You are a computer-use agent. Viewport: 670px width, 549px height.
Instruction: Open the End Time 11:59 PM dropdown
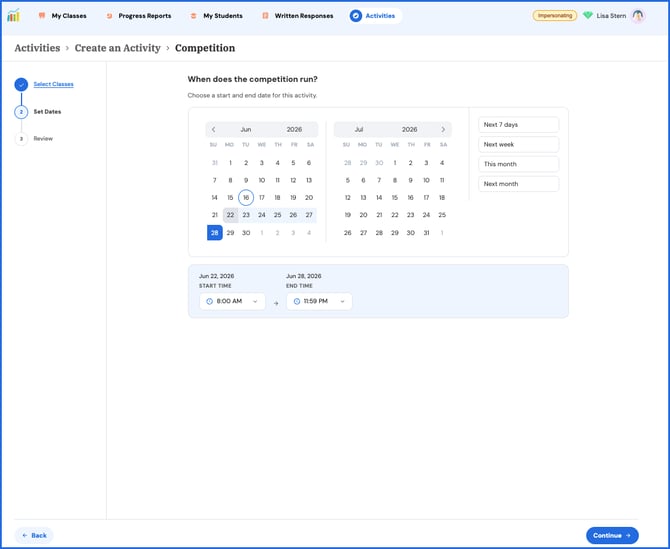tap(319, 301)
